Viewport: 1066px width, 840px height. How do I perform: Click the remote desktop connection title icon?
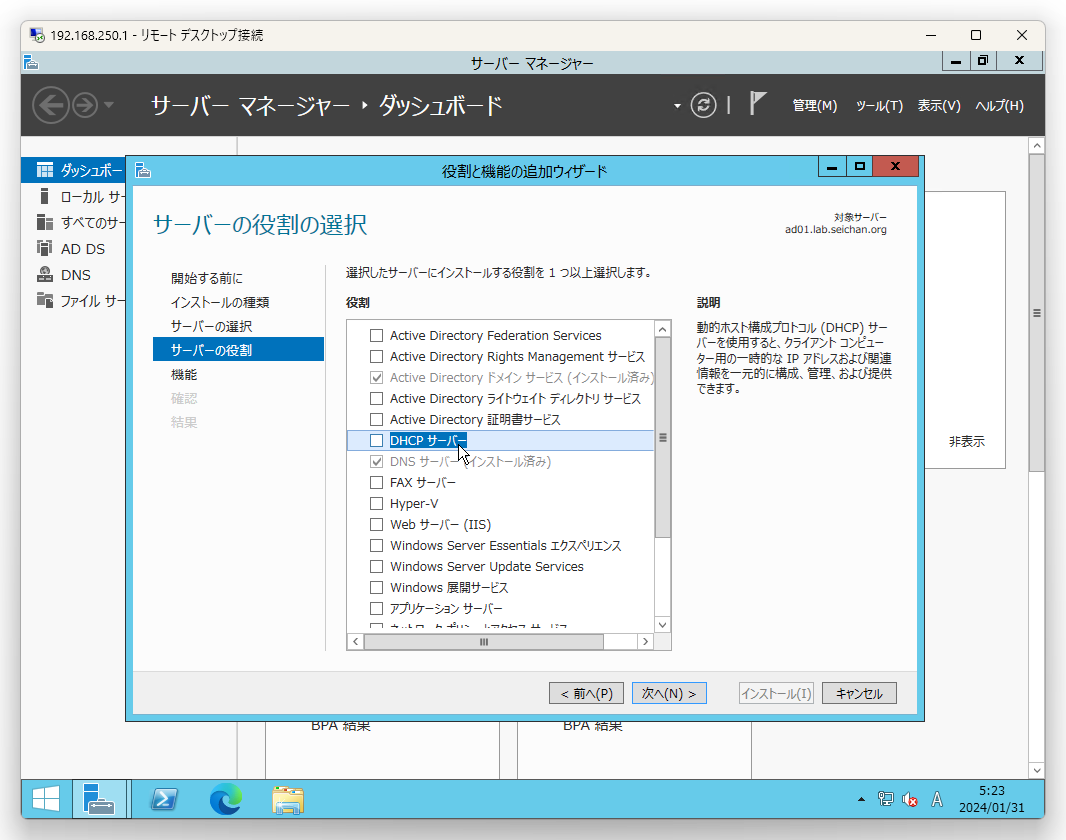click(37, 35)
